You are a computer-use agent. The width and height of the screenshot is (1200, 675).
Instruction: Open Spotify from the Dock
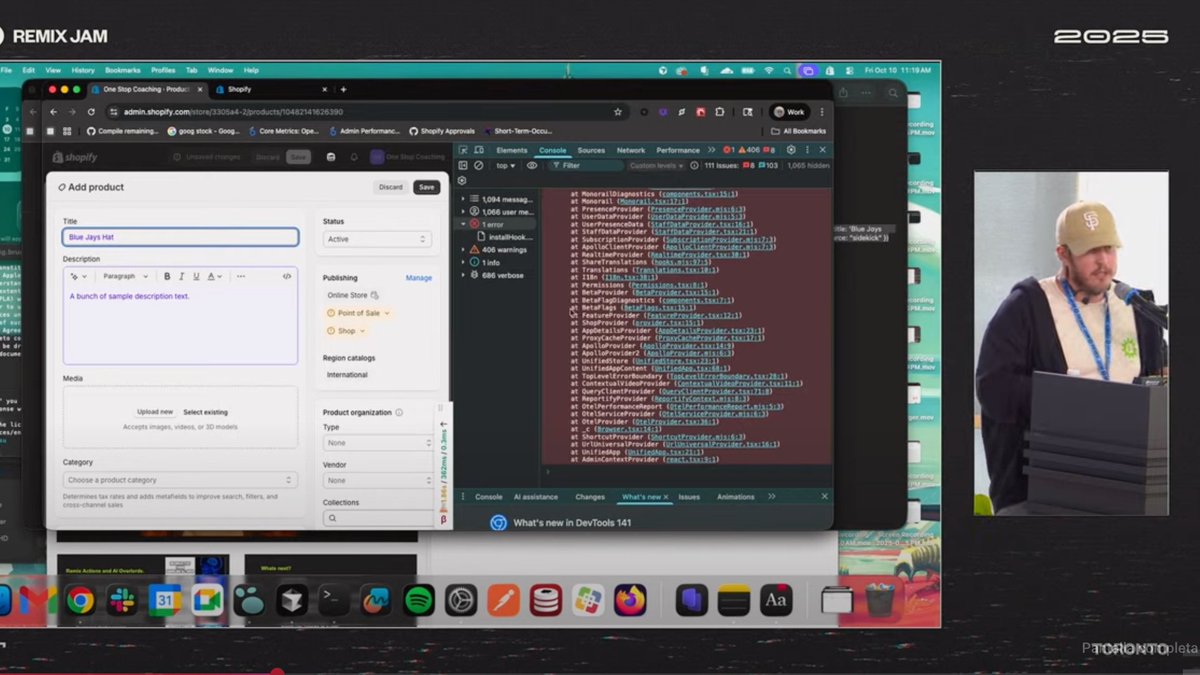pyautogui.click(x=419, y=600)
